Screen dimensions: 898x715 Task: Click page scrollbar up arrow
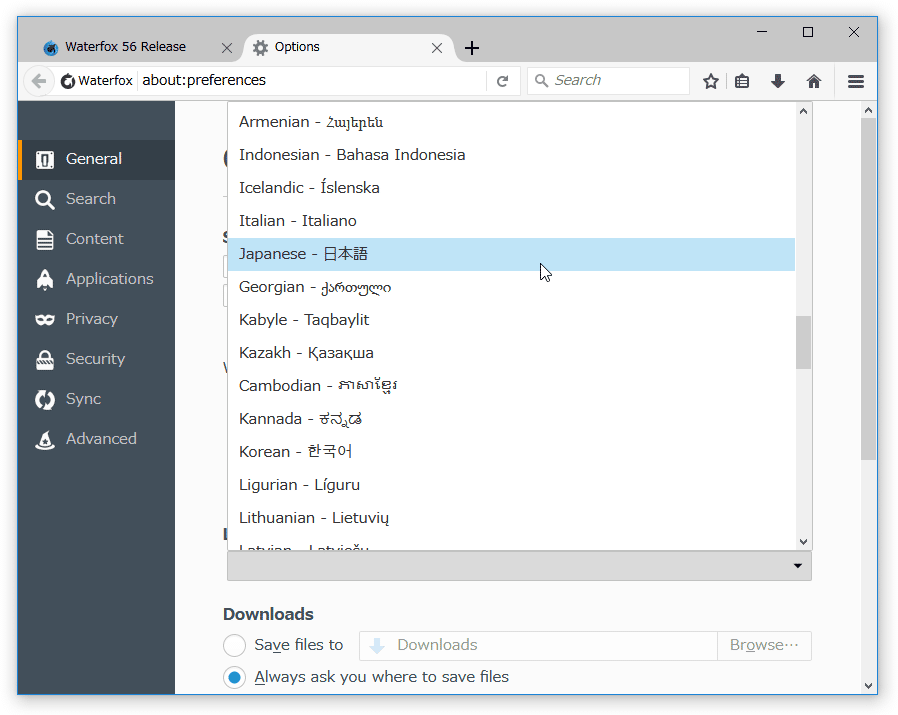(x=868, y=111)
